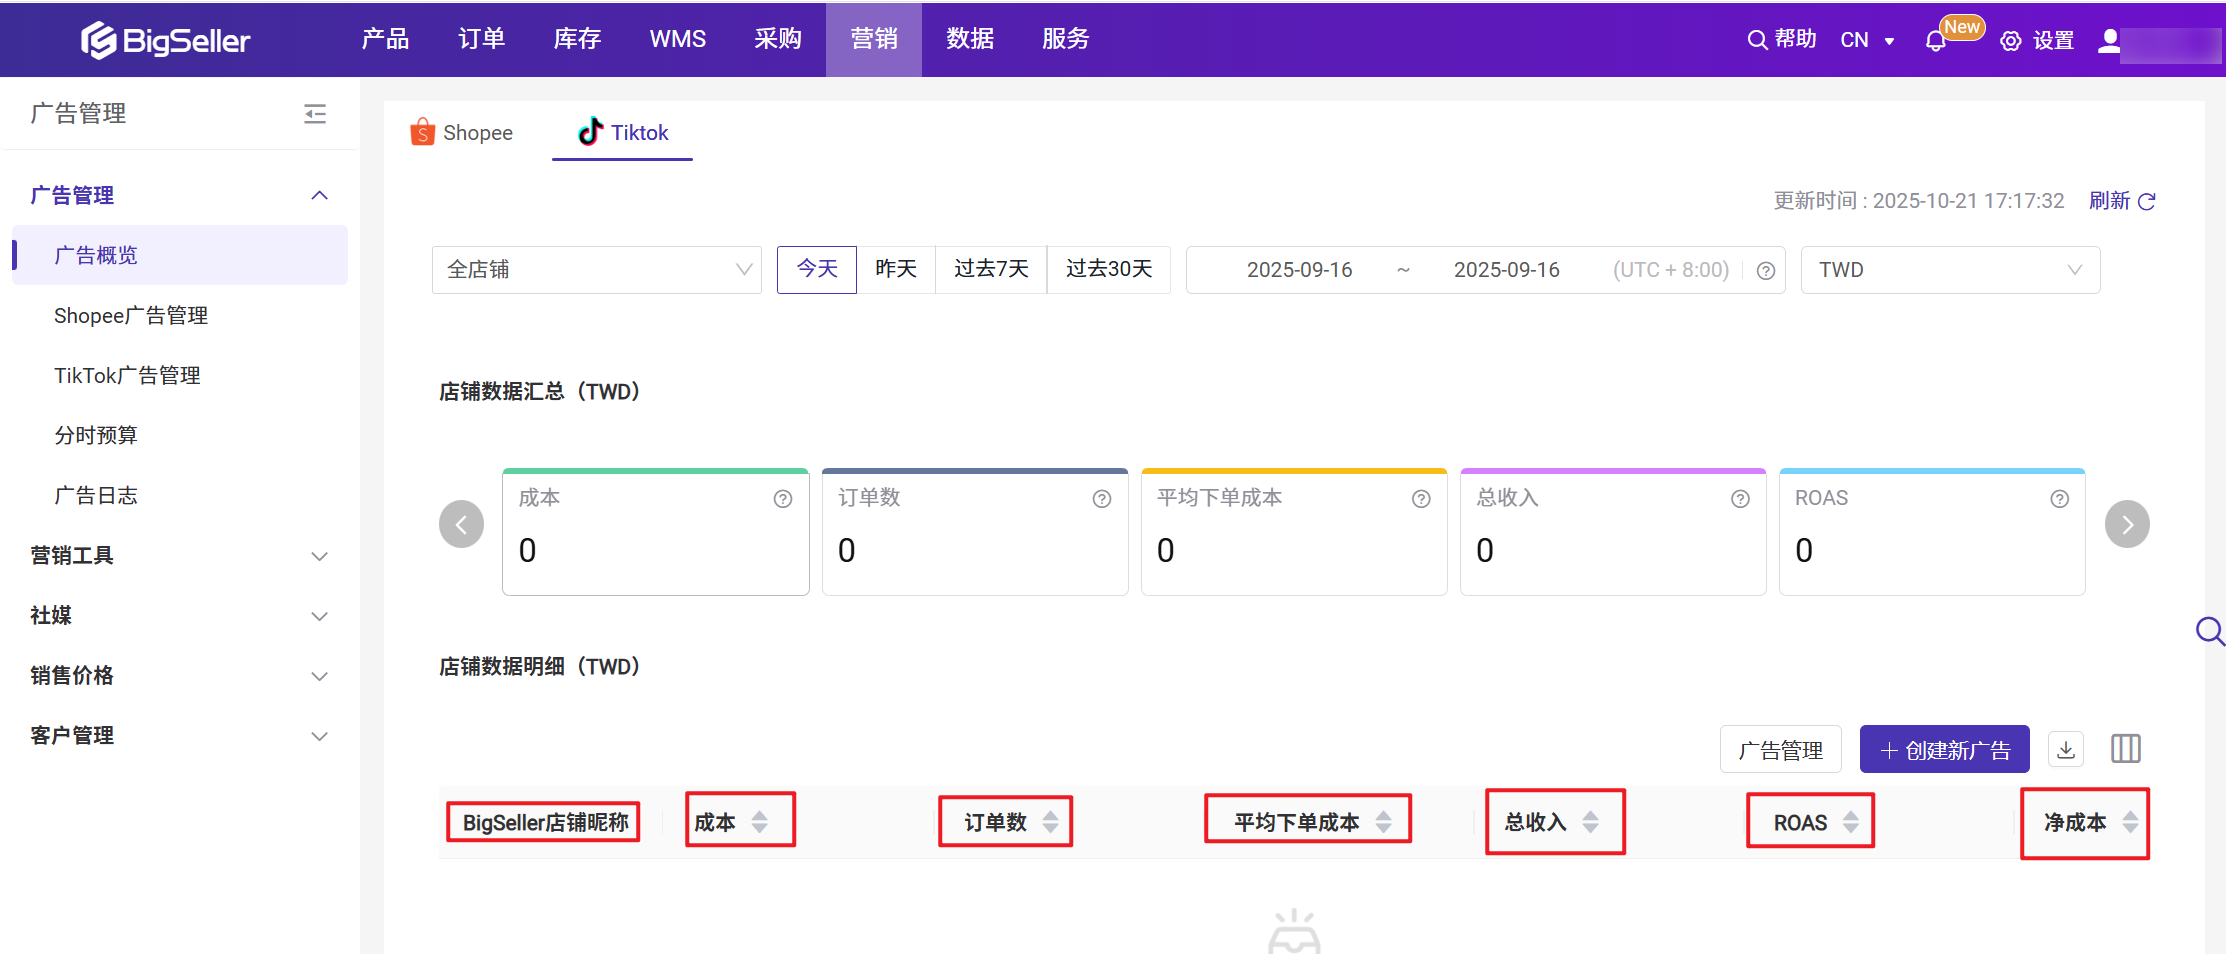Click the 广告管理 button above the table
Image resolution: width=2226 pixels, height=954 pixels.
click(x=1780, y=750)
